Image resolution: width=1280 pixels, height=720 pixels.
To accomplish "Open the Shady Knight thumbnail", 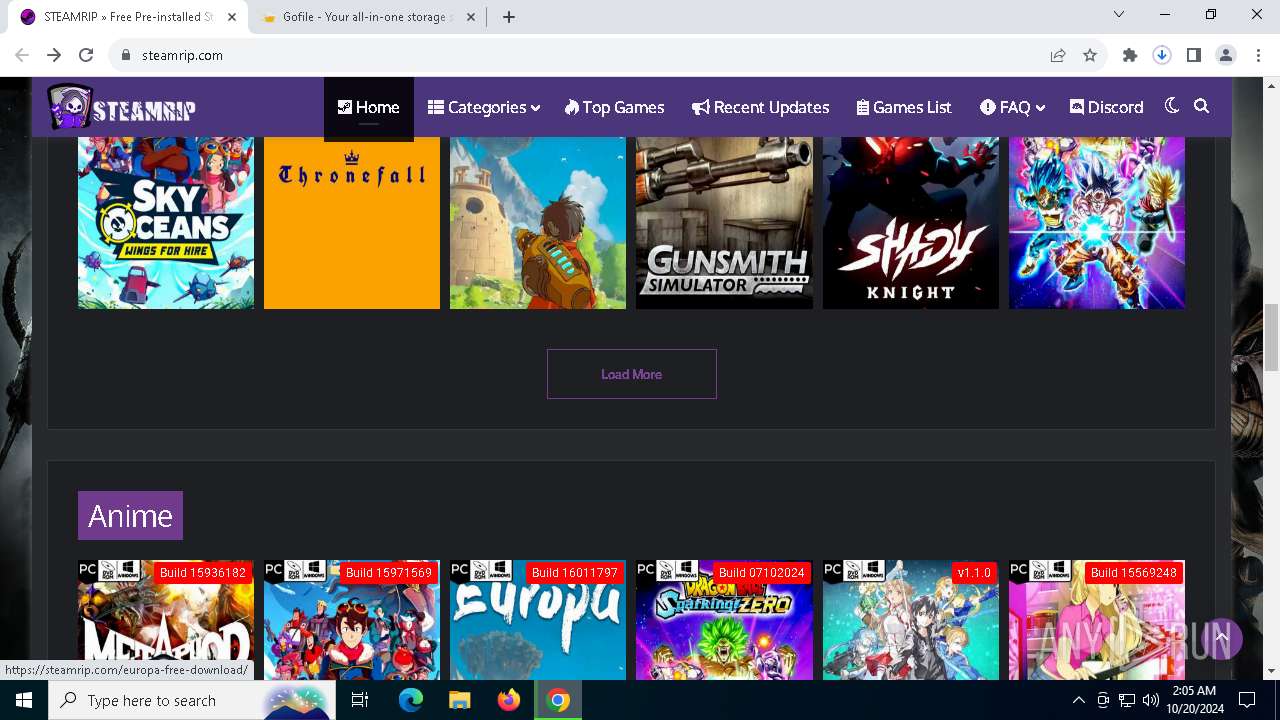I will click(910, 222).
